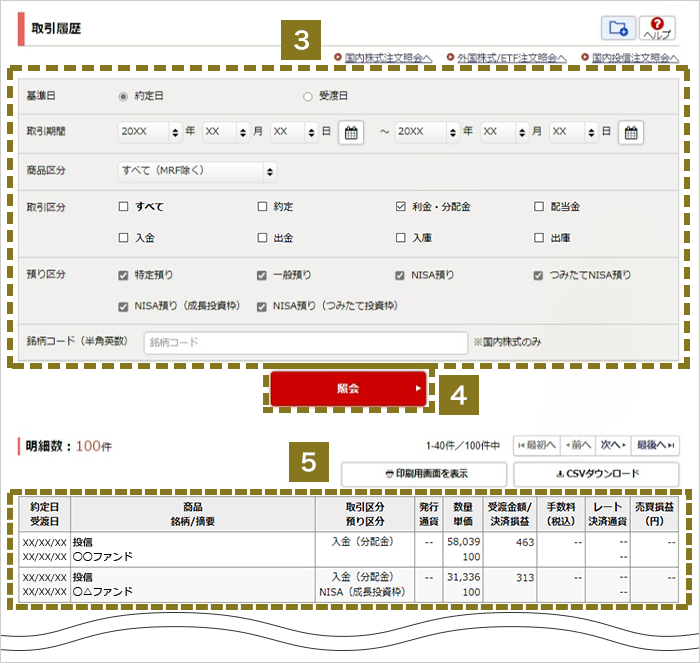Check the 出庫 checkbox

[539, 238]
